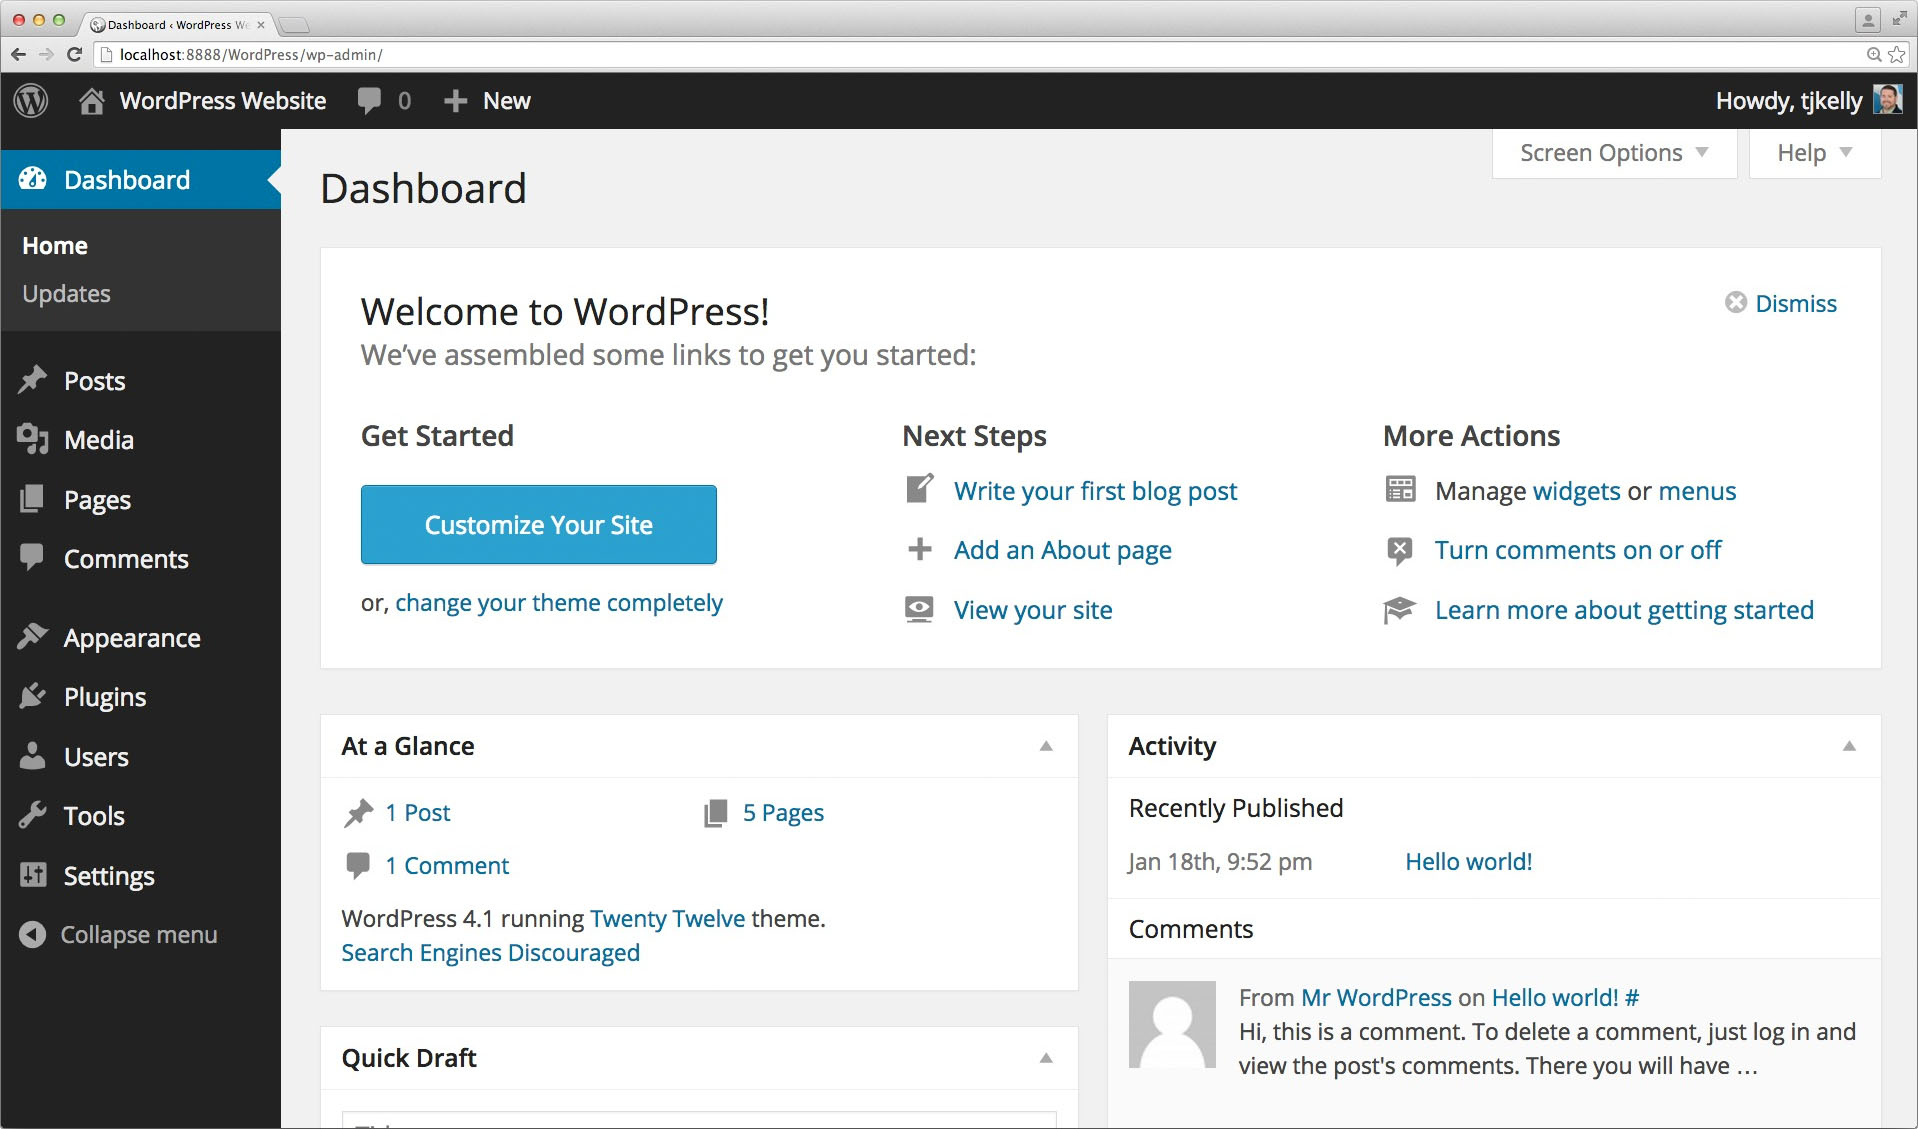Click the pushpin icon beside 1 Post

tap(358, 813)
